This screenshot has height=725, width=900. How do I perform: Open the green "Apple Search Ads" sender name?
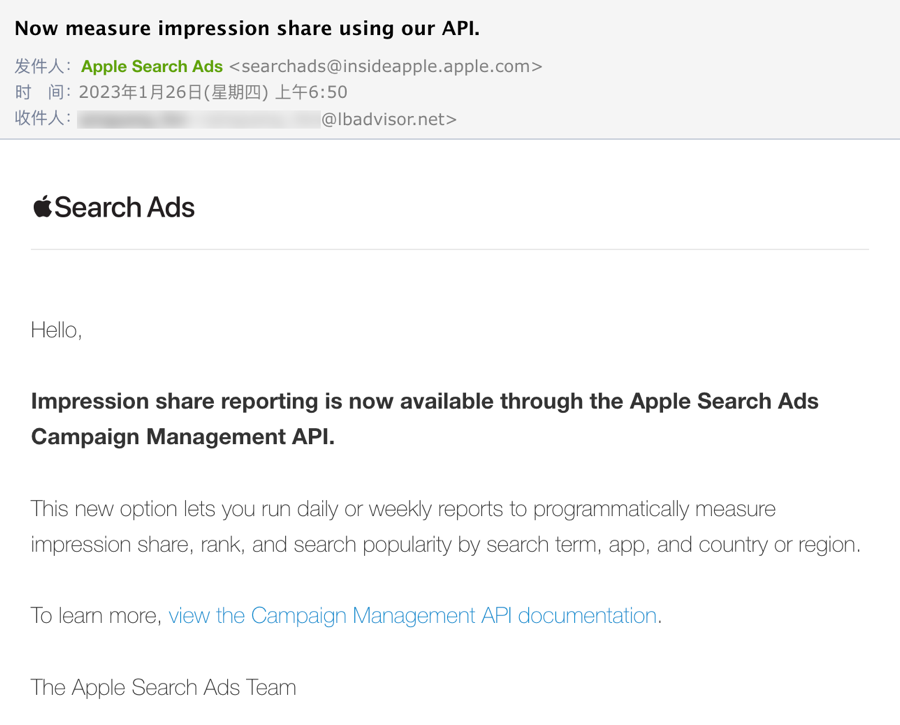pyautogui.click(x=152, y=67)
